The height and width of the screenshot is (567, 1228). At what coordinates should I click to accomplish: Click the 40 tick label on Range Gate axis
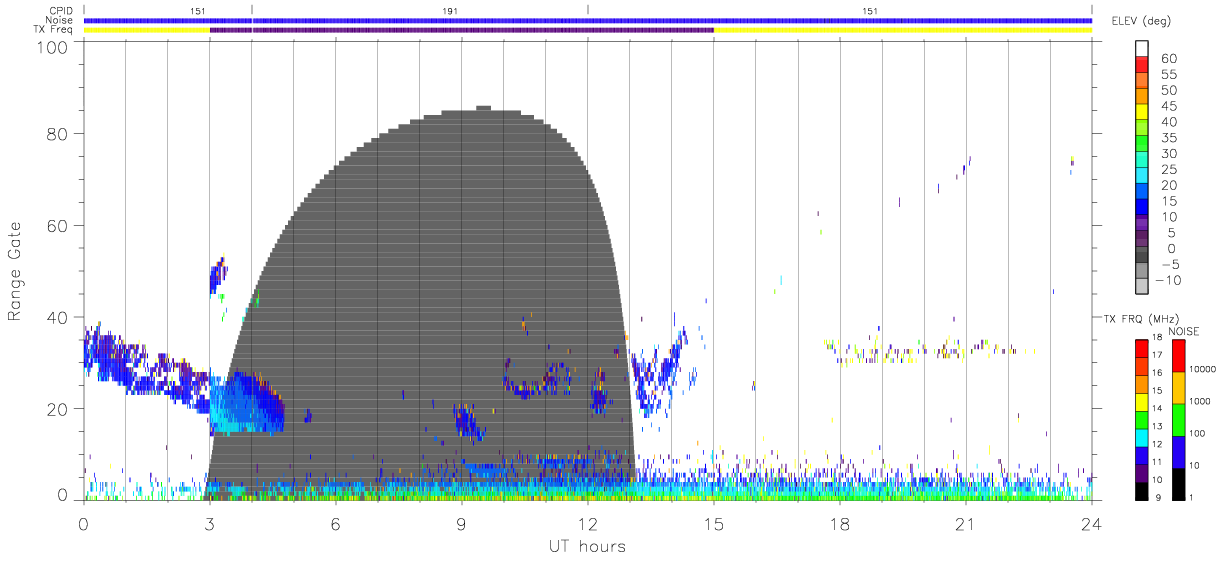coord(57,317)
